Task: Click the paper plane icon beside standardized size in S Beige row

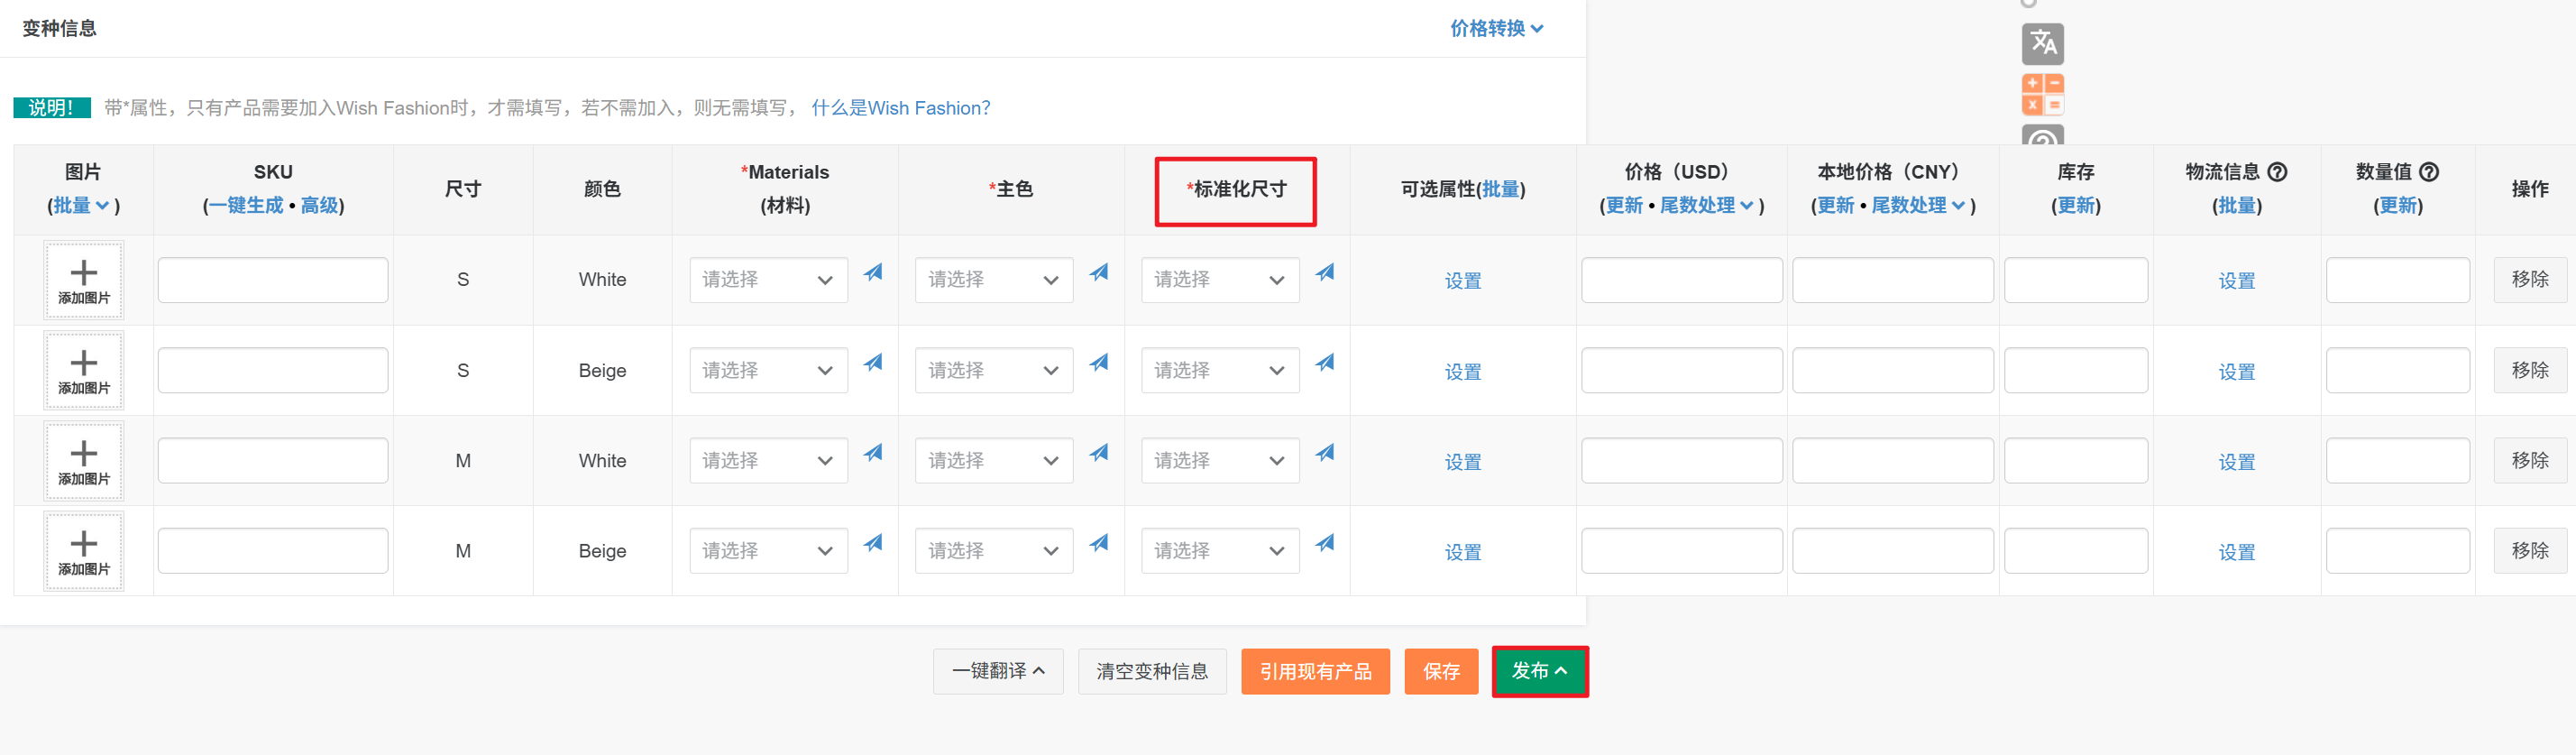Action: point(1324,363)
